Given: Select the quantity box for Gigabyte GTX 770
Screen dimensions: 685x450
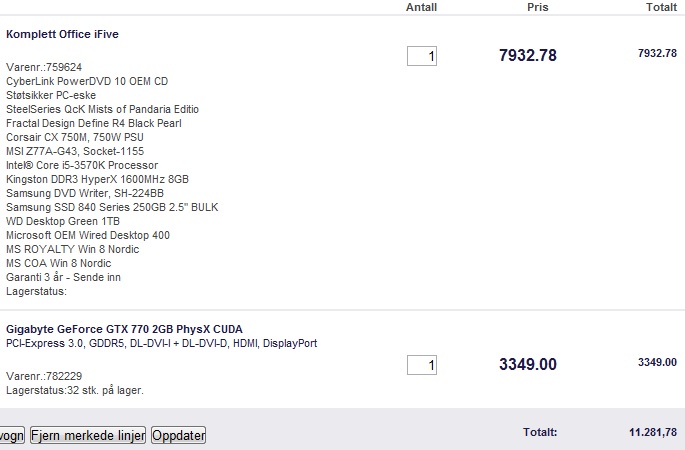Looking at the screenshot, I should click(422, 365).
